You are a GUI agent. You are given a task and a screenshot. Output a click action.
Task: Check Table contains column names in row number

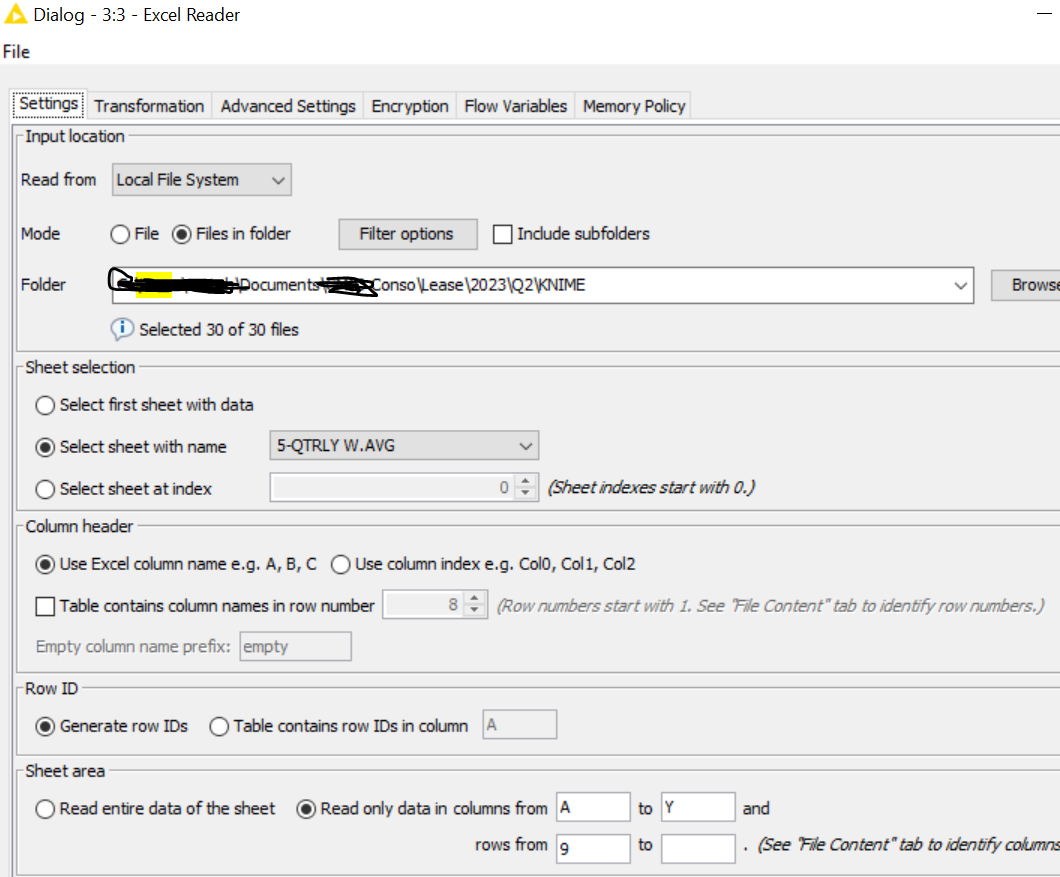click(46, 606)
